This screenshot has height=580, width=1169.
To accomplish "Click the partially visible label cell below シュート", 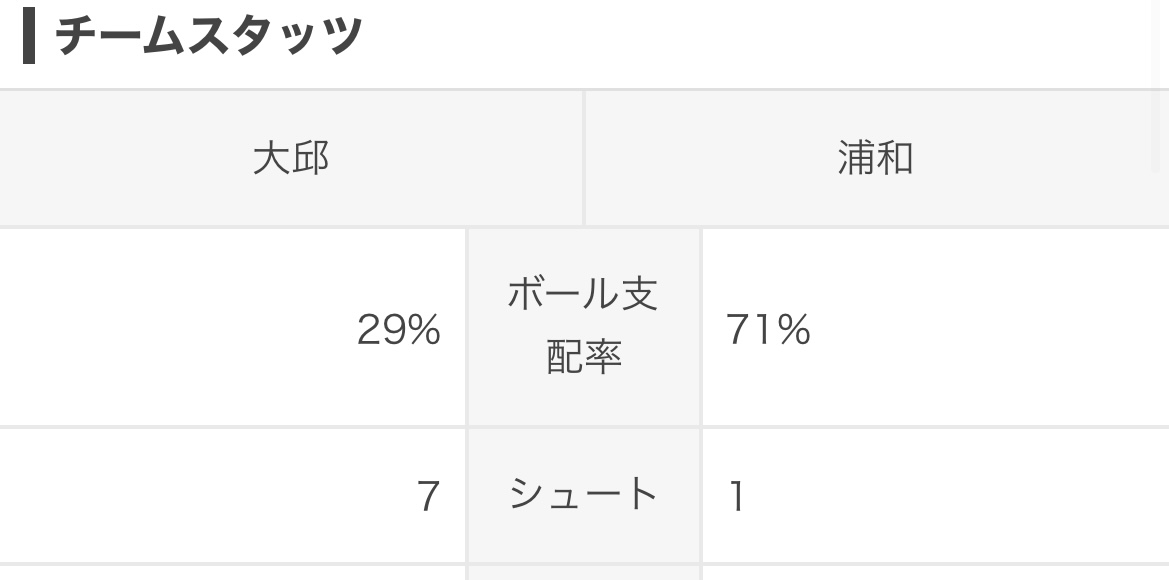I will (x=583, y=573).
